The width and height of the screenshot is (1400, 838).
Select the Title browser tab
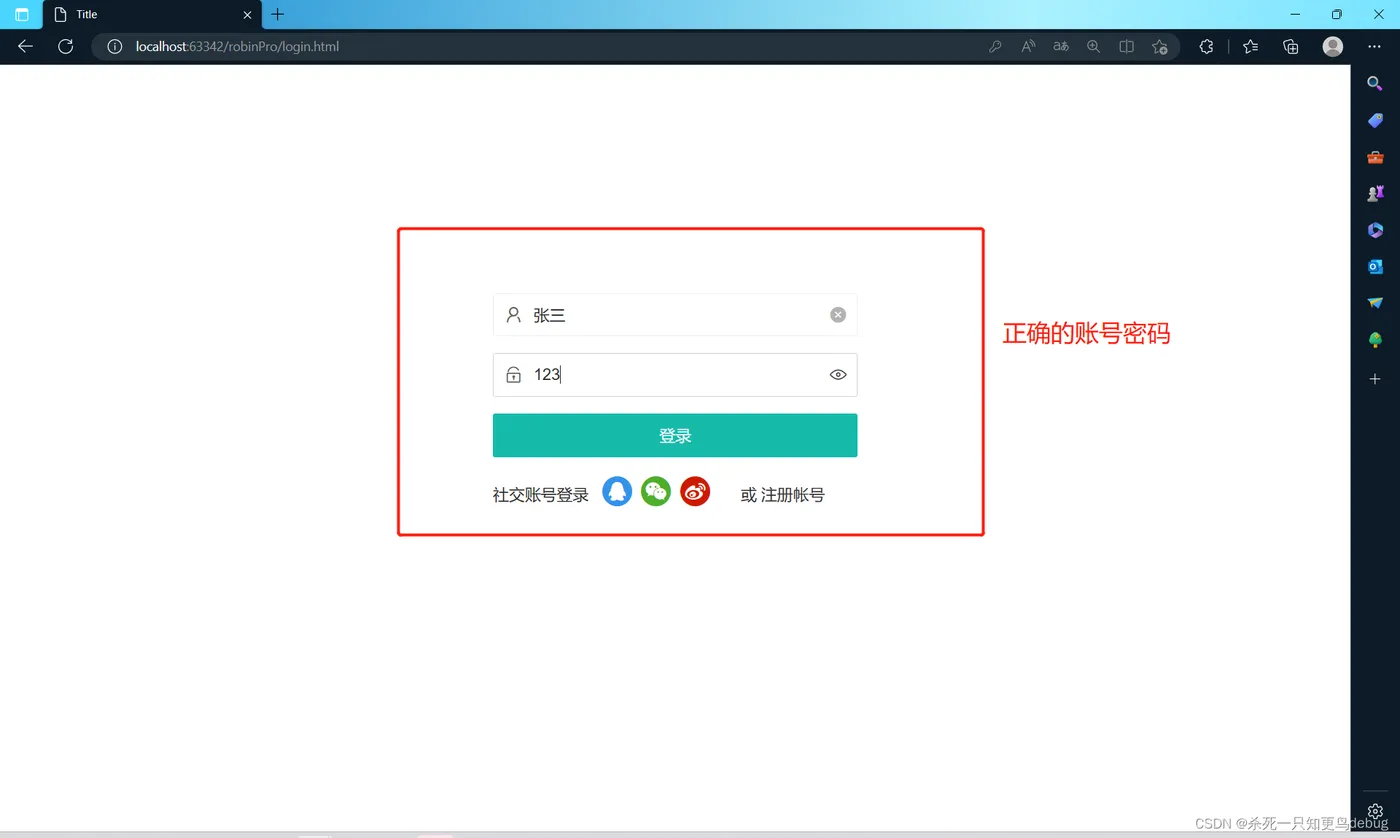tap(153, 15)
